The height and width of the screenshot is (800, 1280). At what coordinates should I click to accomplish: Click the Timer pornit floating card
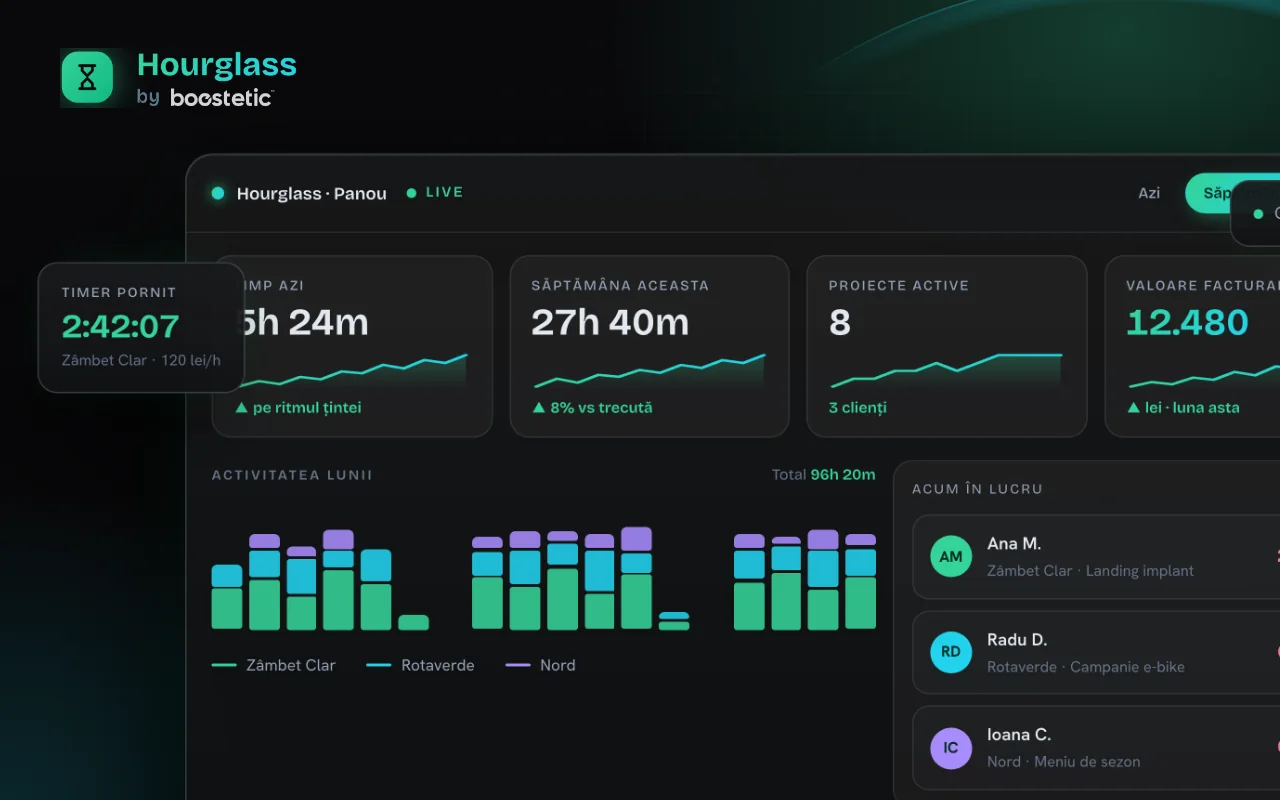141,327
